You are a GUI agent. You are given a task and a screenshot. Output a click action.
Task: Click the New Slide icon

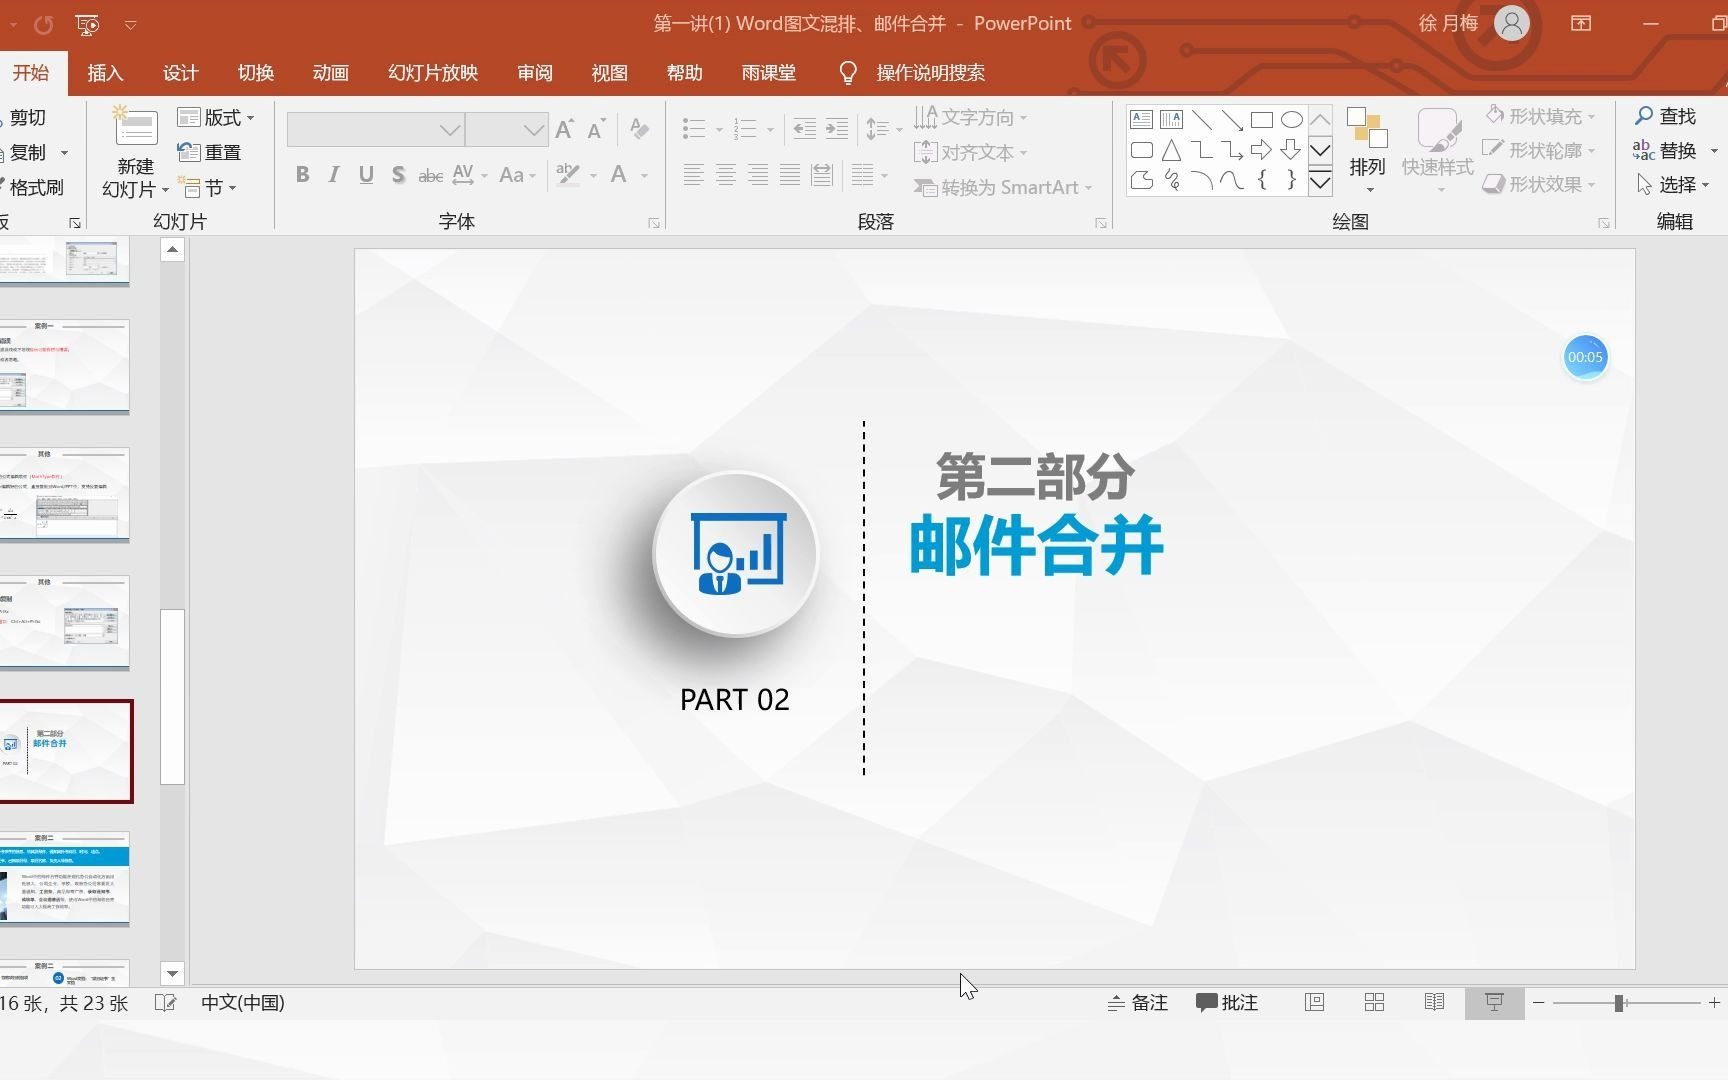point(135,127)
